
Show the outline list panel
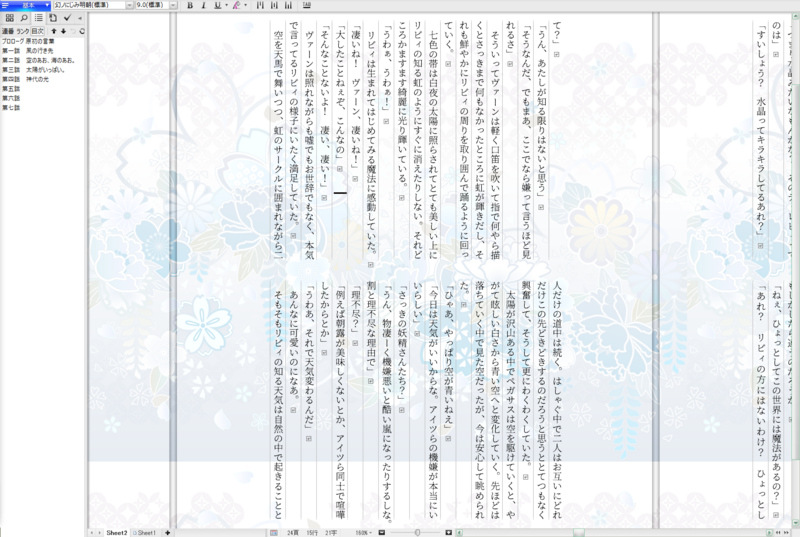point(38,18)
